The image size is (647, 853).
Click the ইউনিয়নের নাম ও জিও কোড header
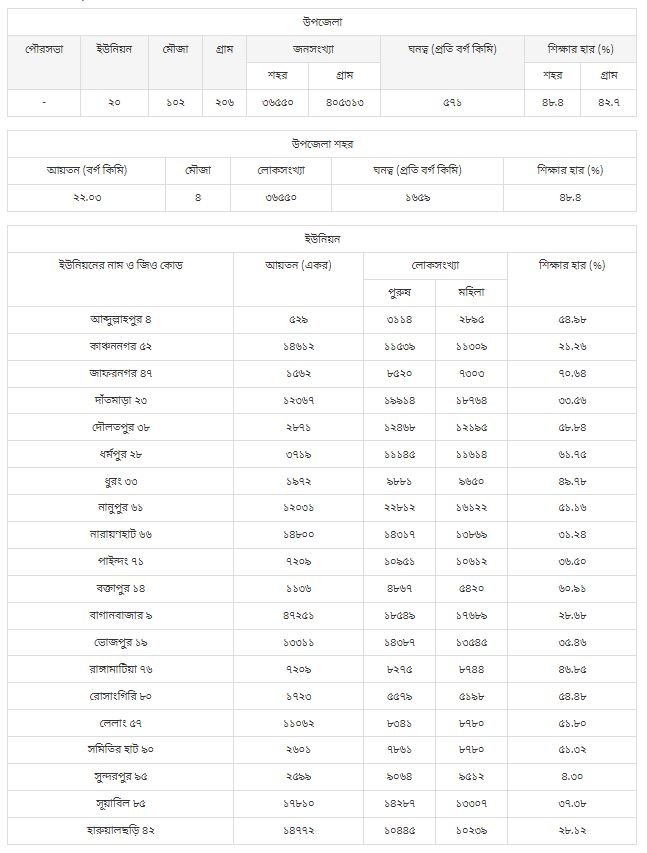(x=120, y=266)
